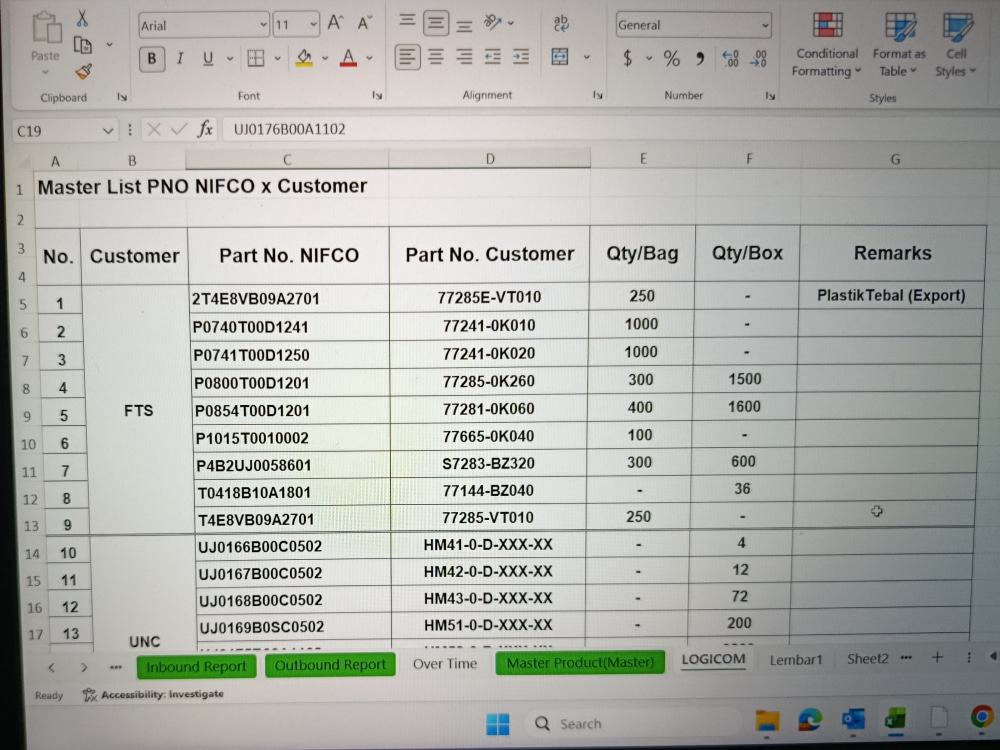Align text to the right

click(464, 57)
